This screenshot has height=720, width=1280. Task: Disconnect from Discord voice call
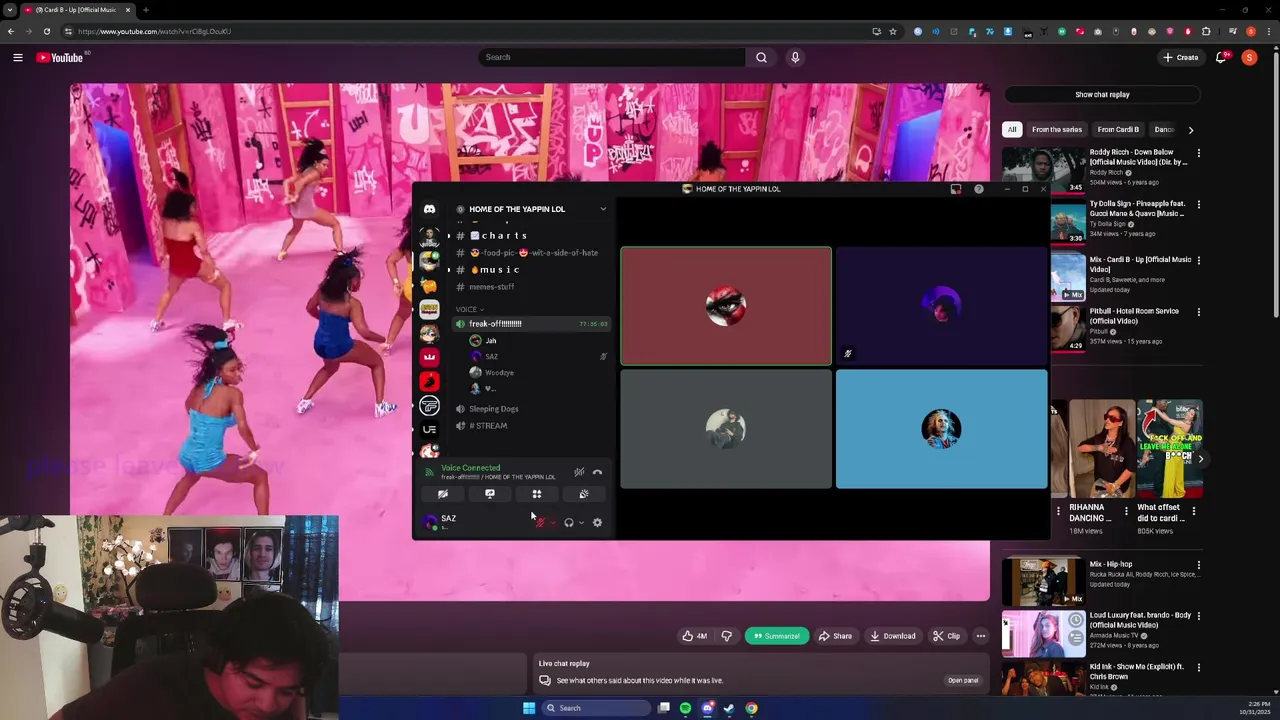[597, 472]
